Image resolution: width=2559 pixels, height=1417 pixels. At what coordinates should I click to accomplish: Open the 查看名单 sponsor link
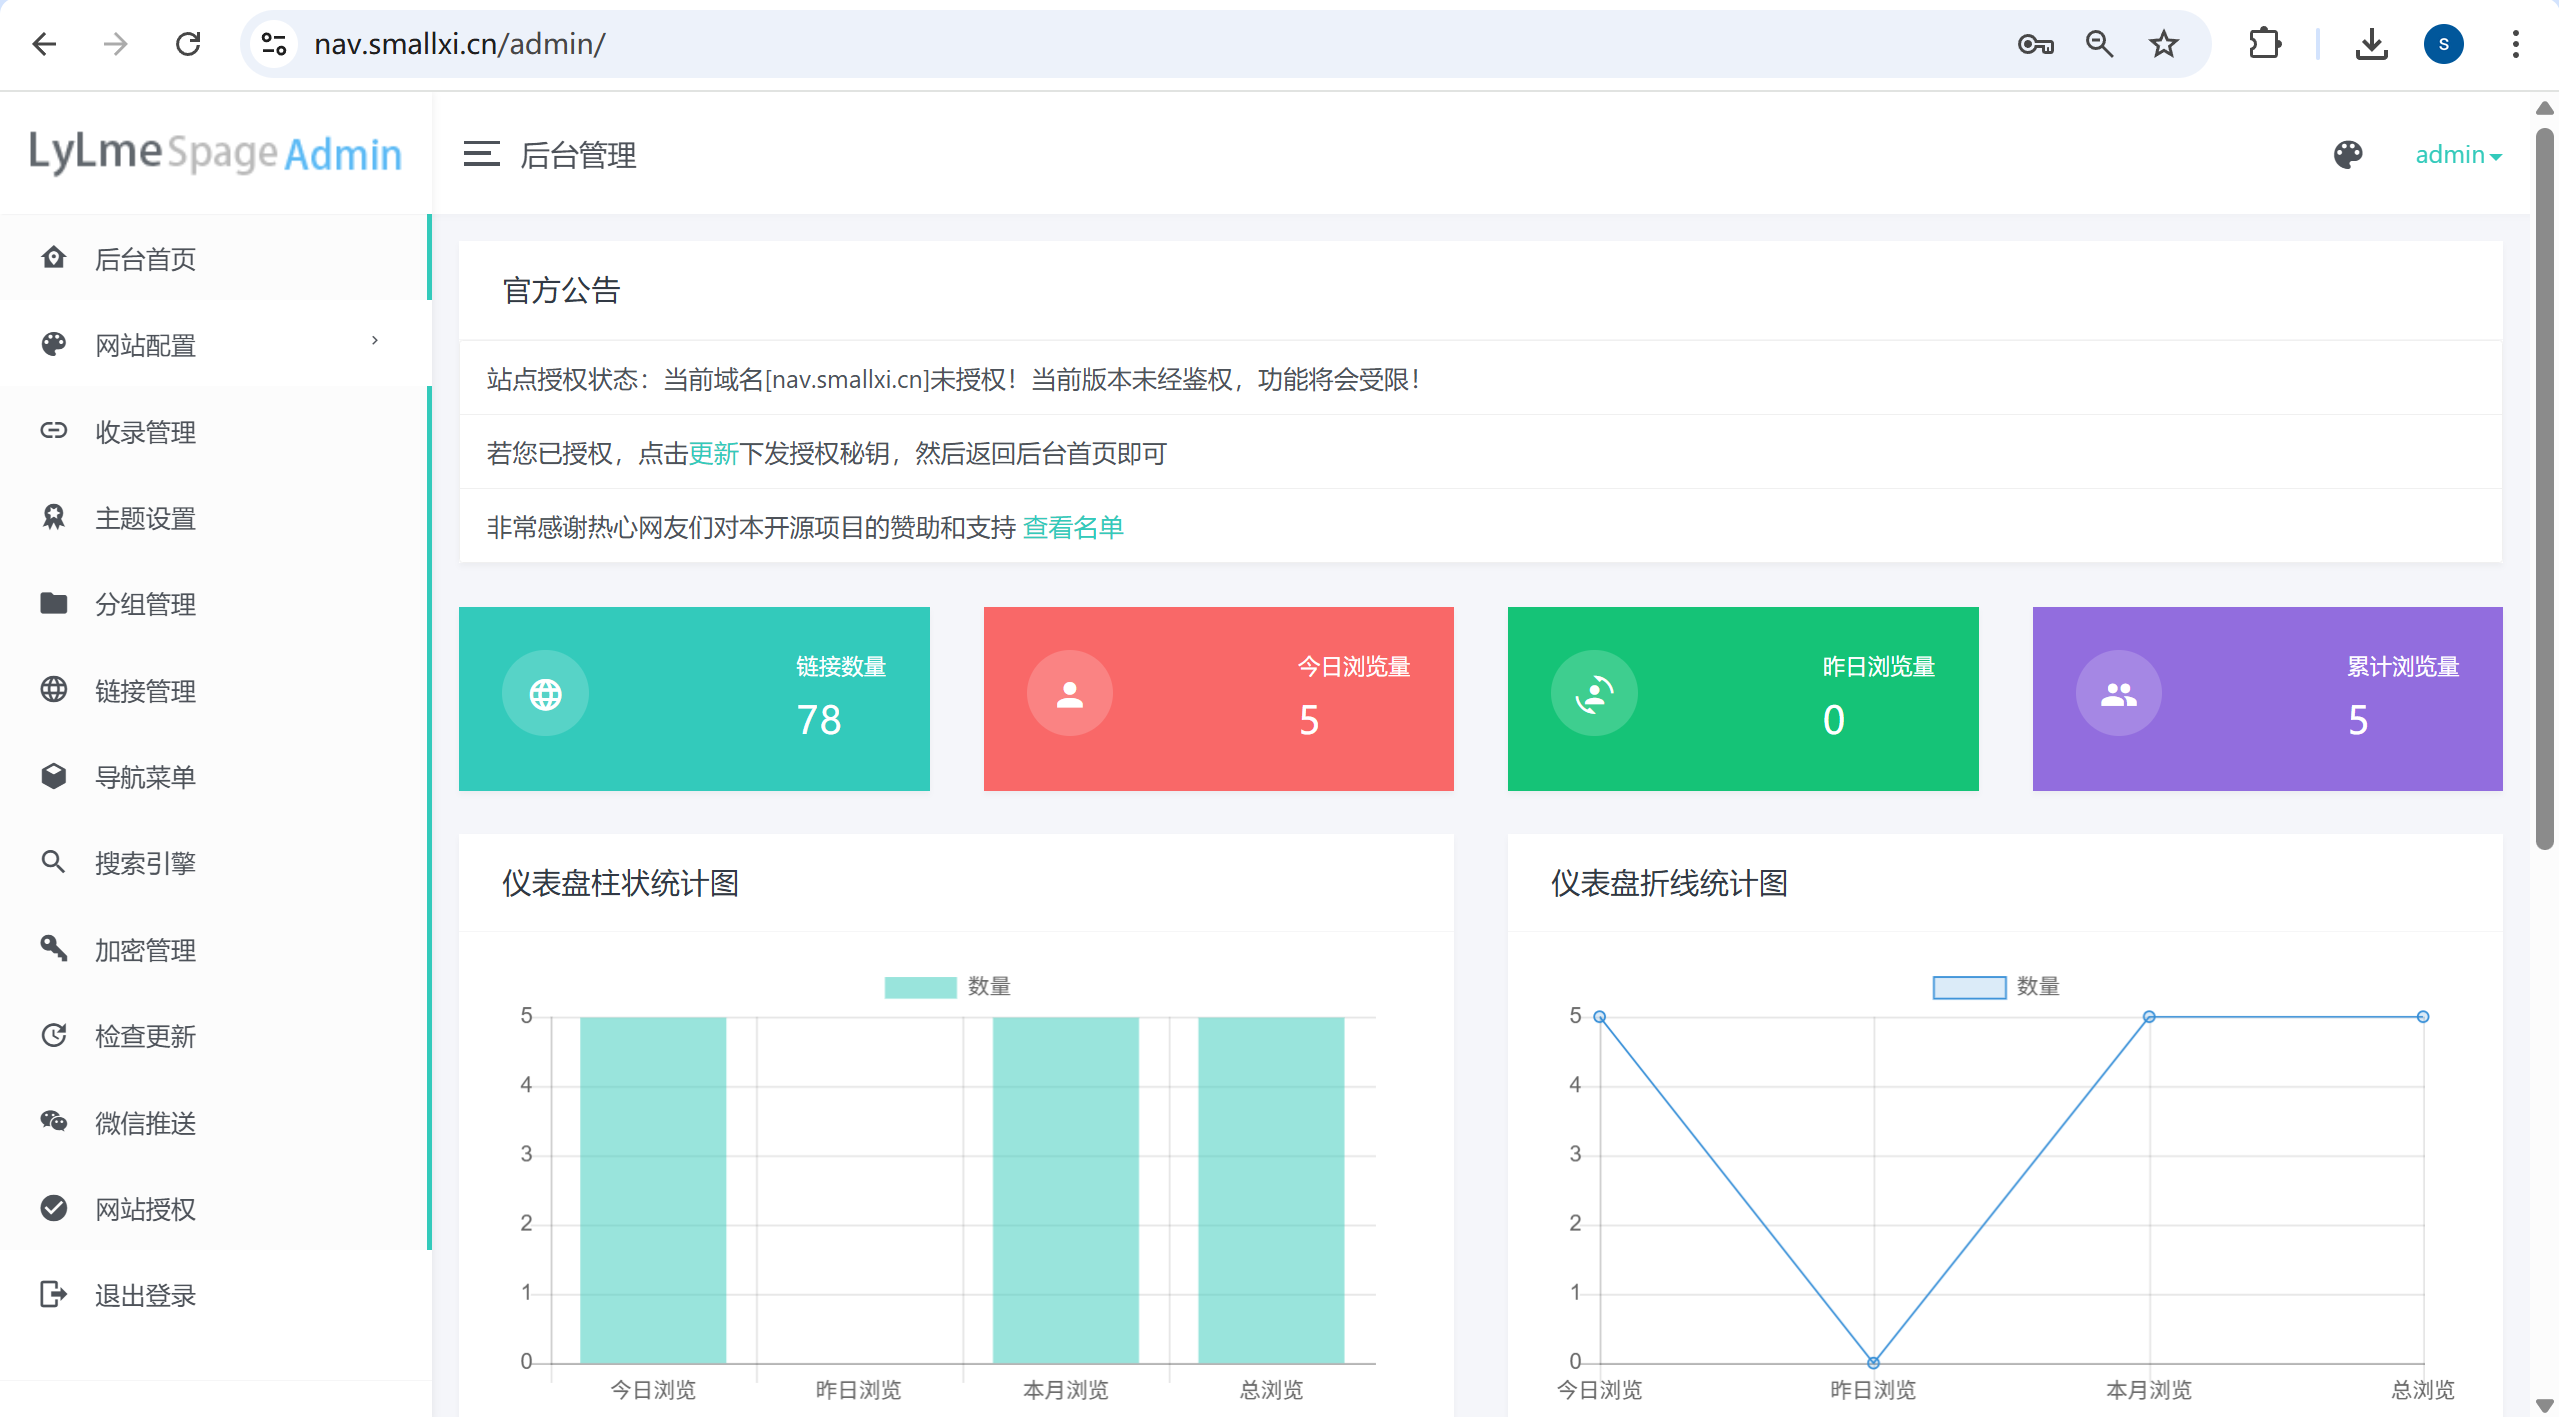pyautogui.click(x=1073, y=528)
